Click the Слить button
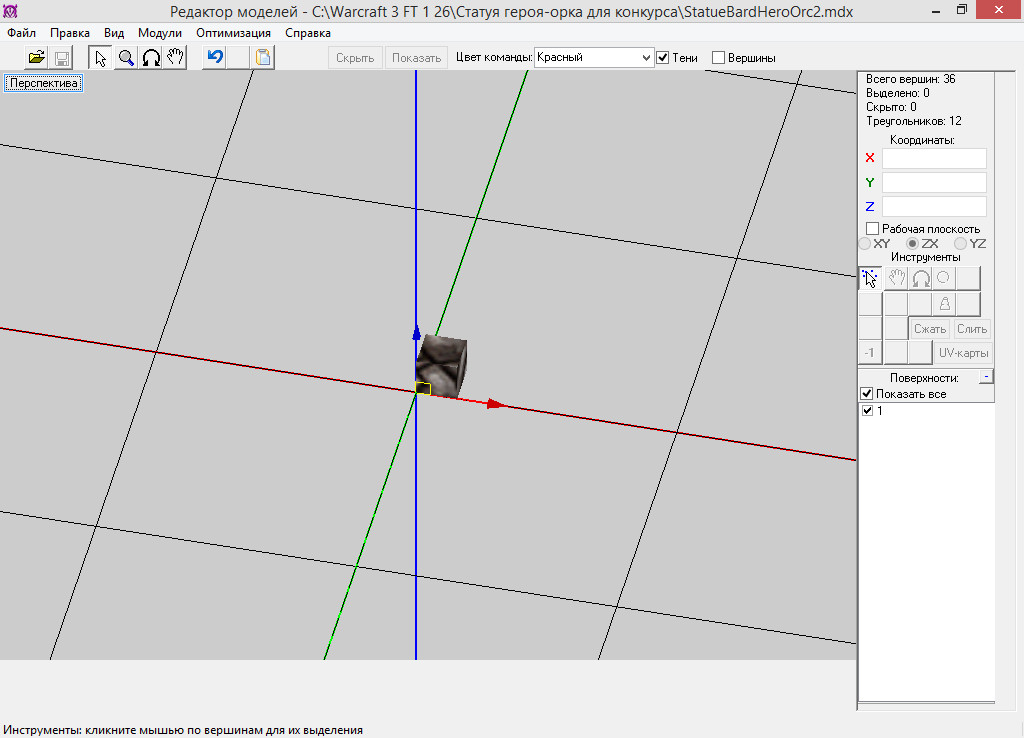Screen dimensions: 1024x738 tap(972, 329)
